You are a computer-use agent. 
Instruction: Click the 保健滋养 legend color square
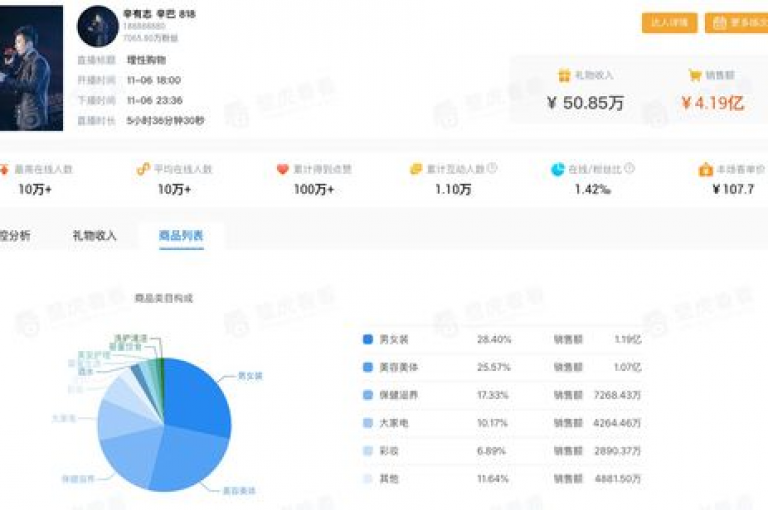coord(368,395)
